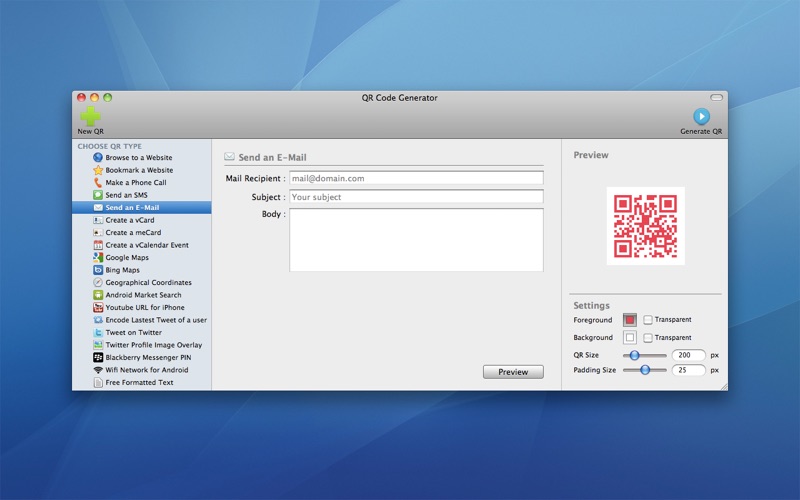Choose "Encode Lastest Tweet of a user" text
This screenshot has width=800, height=500.
(156, 320)
